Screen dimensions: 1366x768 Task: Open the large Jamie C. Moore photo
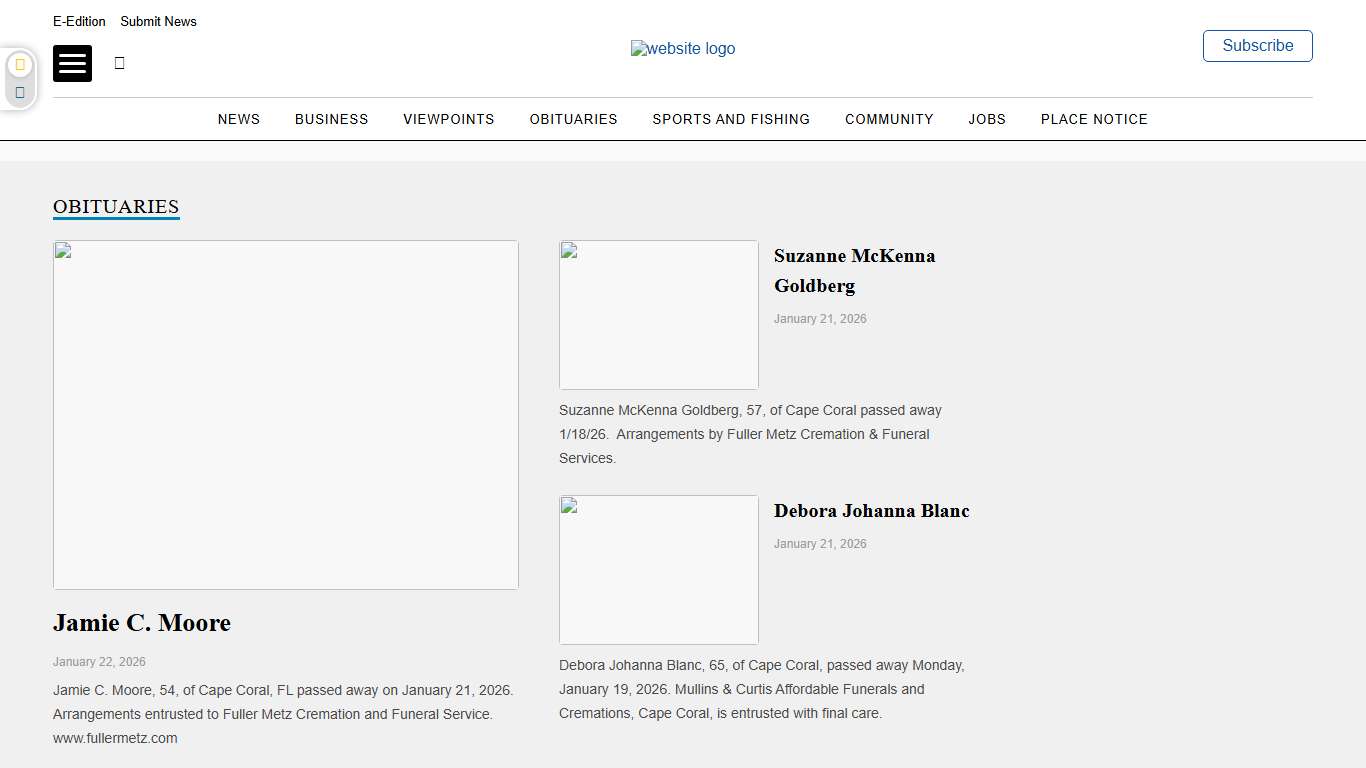[286, 414]
